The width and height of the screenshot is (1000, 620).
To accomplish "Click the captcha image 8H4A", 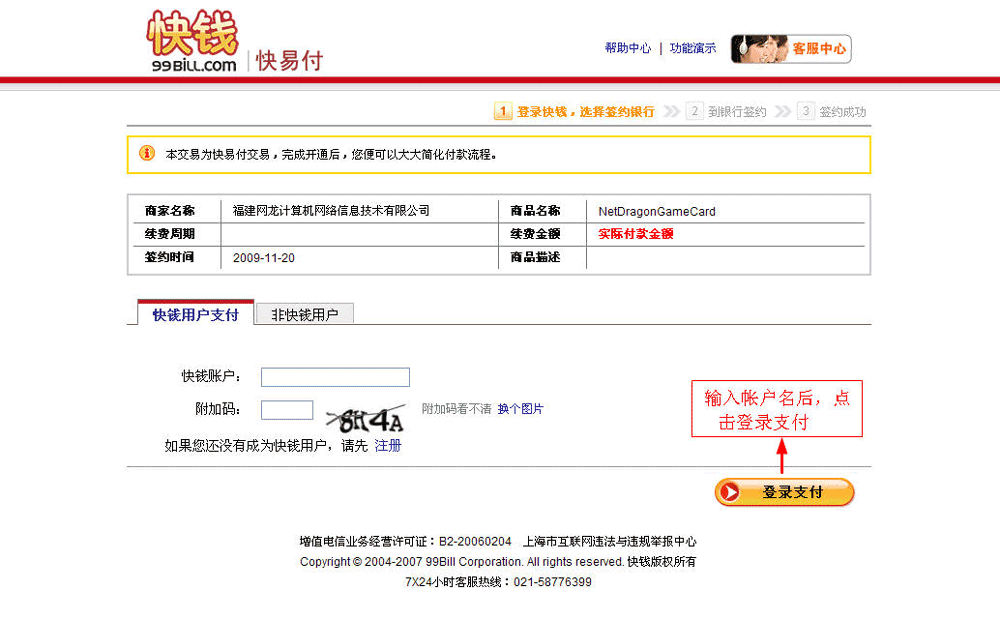I will tap(366, 418).
